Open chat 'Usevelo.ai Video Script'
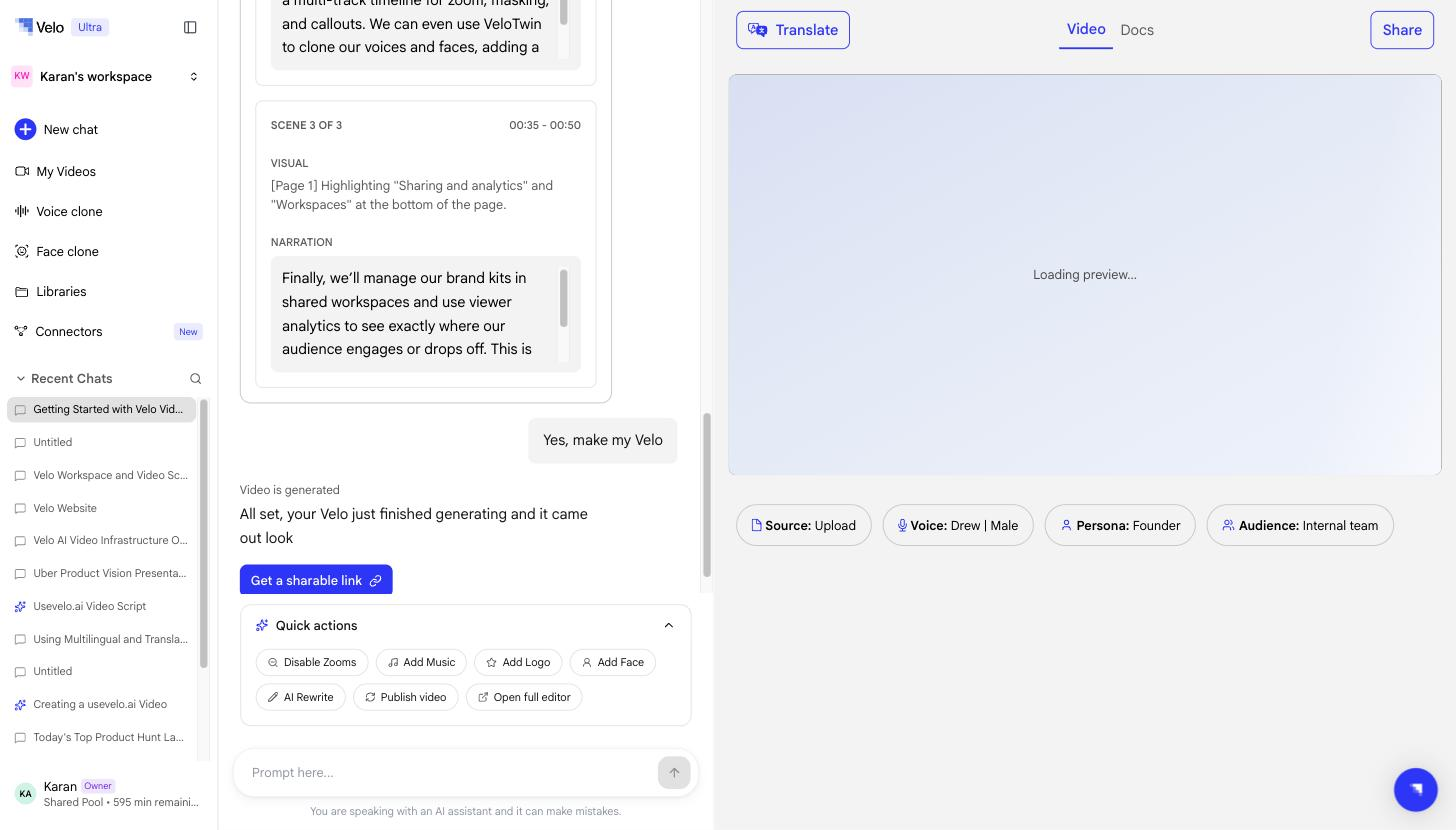Screen dimensions: 1456x830 [x=101, y=606]
